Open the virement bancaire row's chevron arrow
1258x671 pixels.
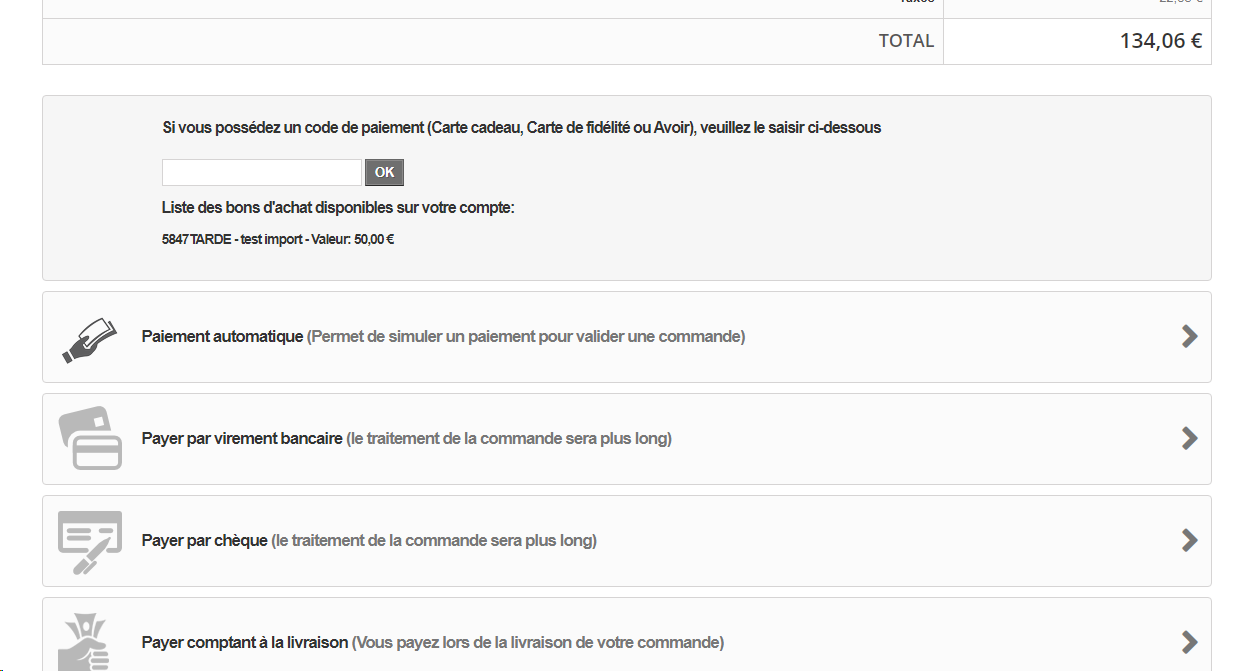(1189, 438)
